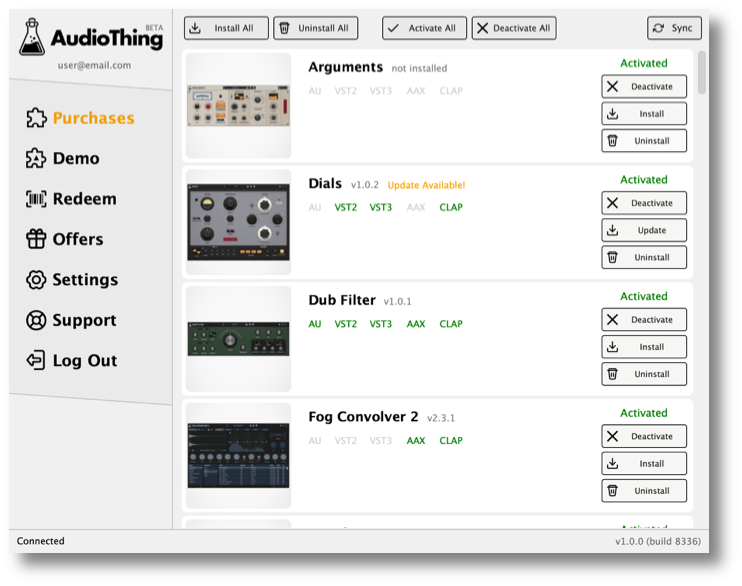
Task: Click the Purchases puzzle piece icon
Action: [36, 118]
